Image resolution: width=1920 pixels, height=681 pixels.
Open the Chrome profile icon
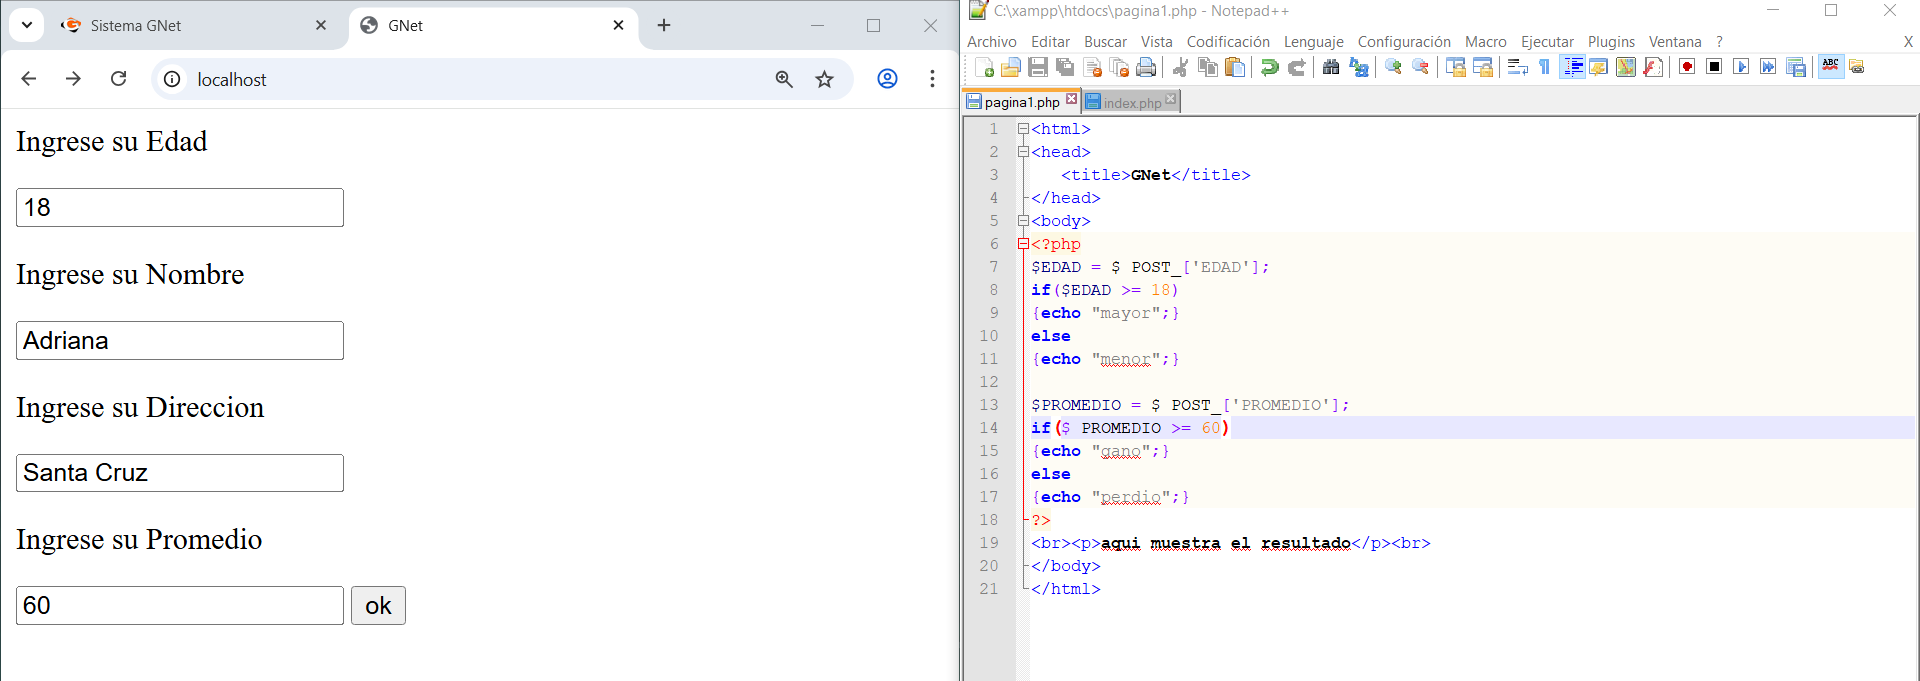pyautogui.click(x=887, y=79)
